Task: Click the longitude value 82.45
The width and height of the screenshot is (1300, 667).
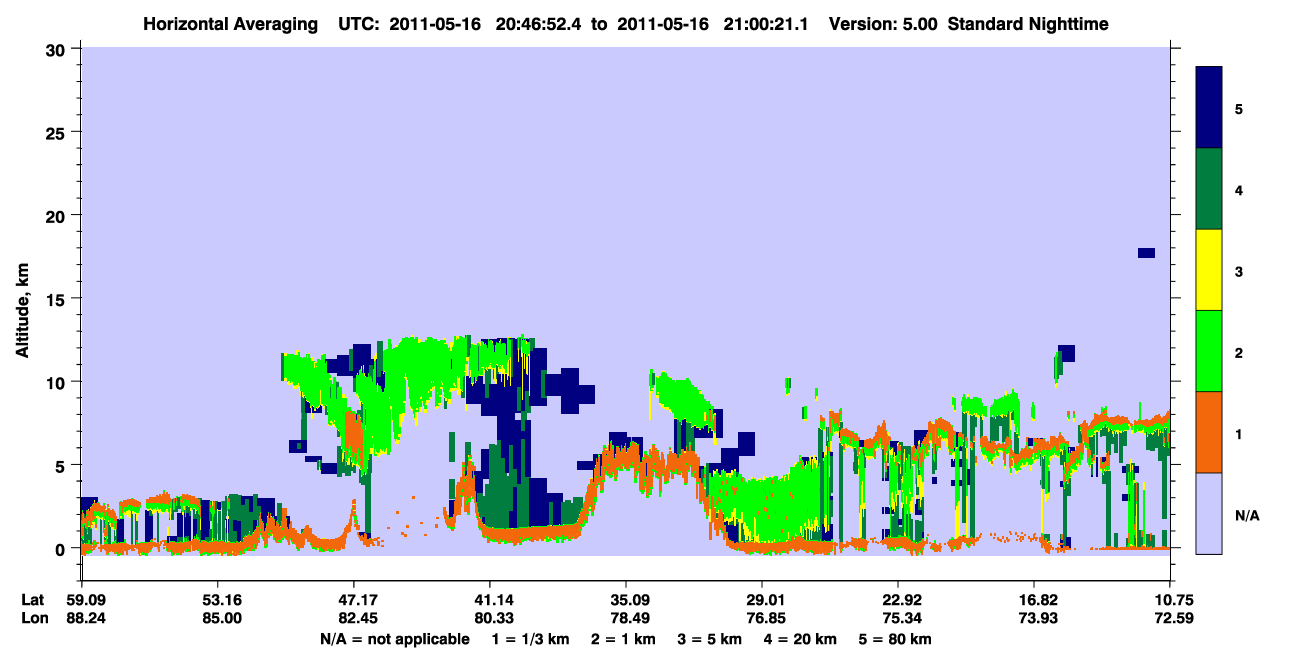Action: [x=358, y=619]
